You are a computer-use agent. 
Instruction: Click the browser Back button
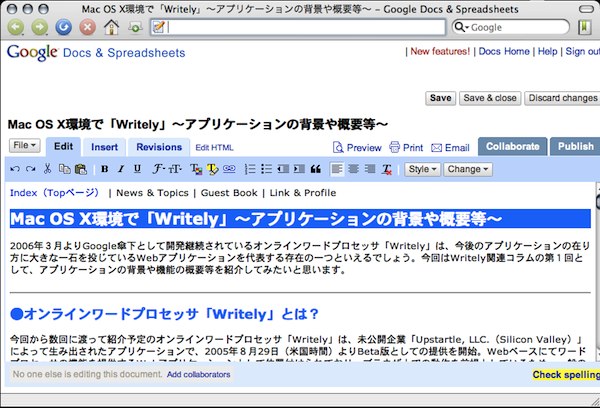pyautogui.click(x=16, y=27)
